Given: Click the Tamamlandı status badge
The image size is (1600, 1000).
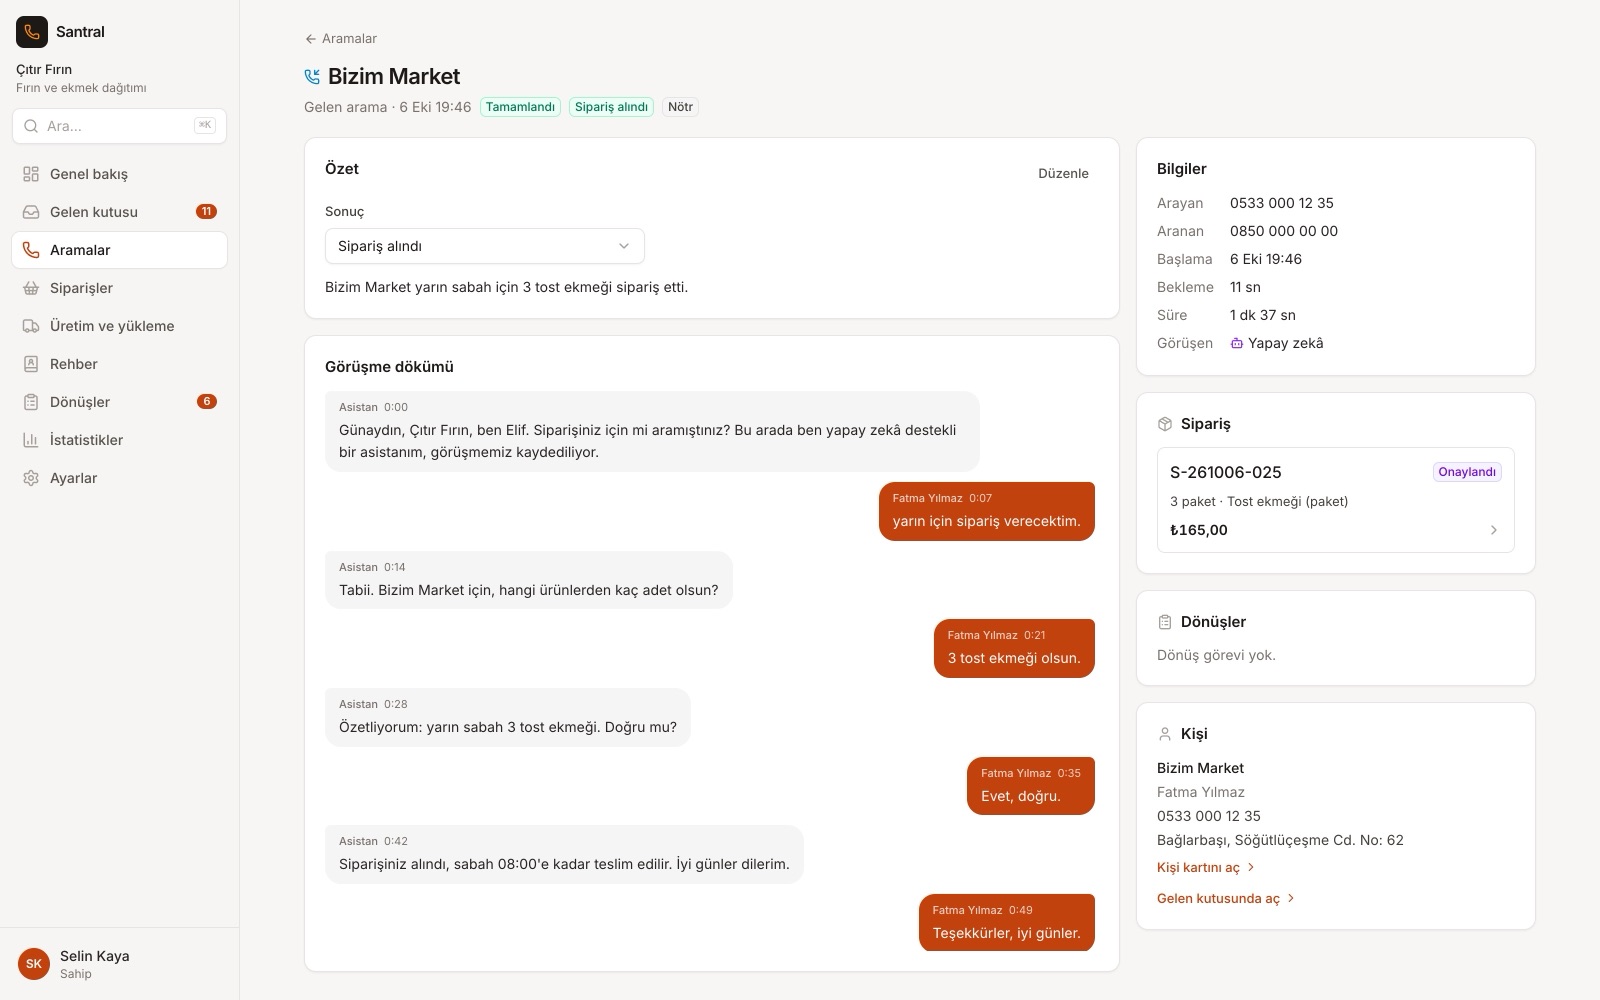Looking at the screenshot, I should pyautogui.click(x=520, y=107).
